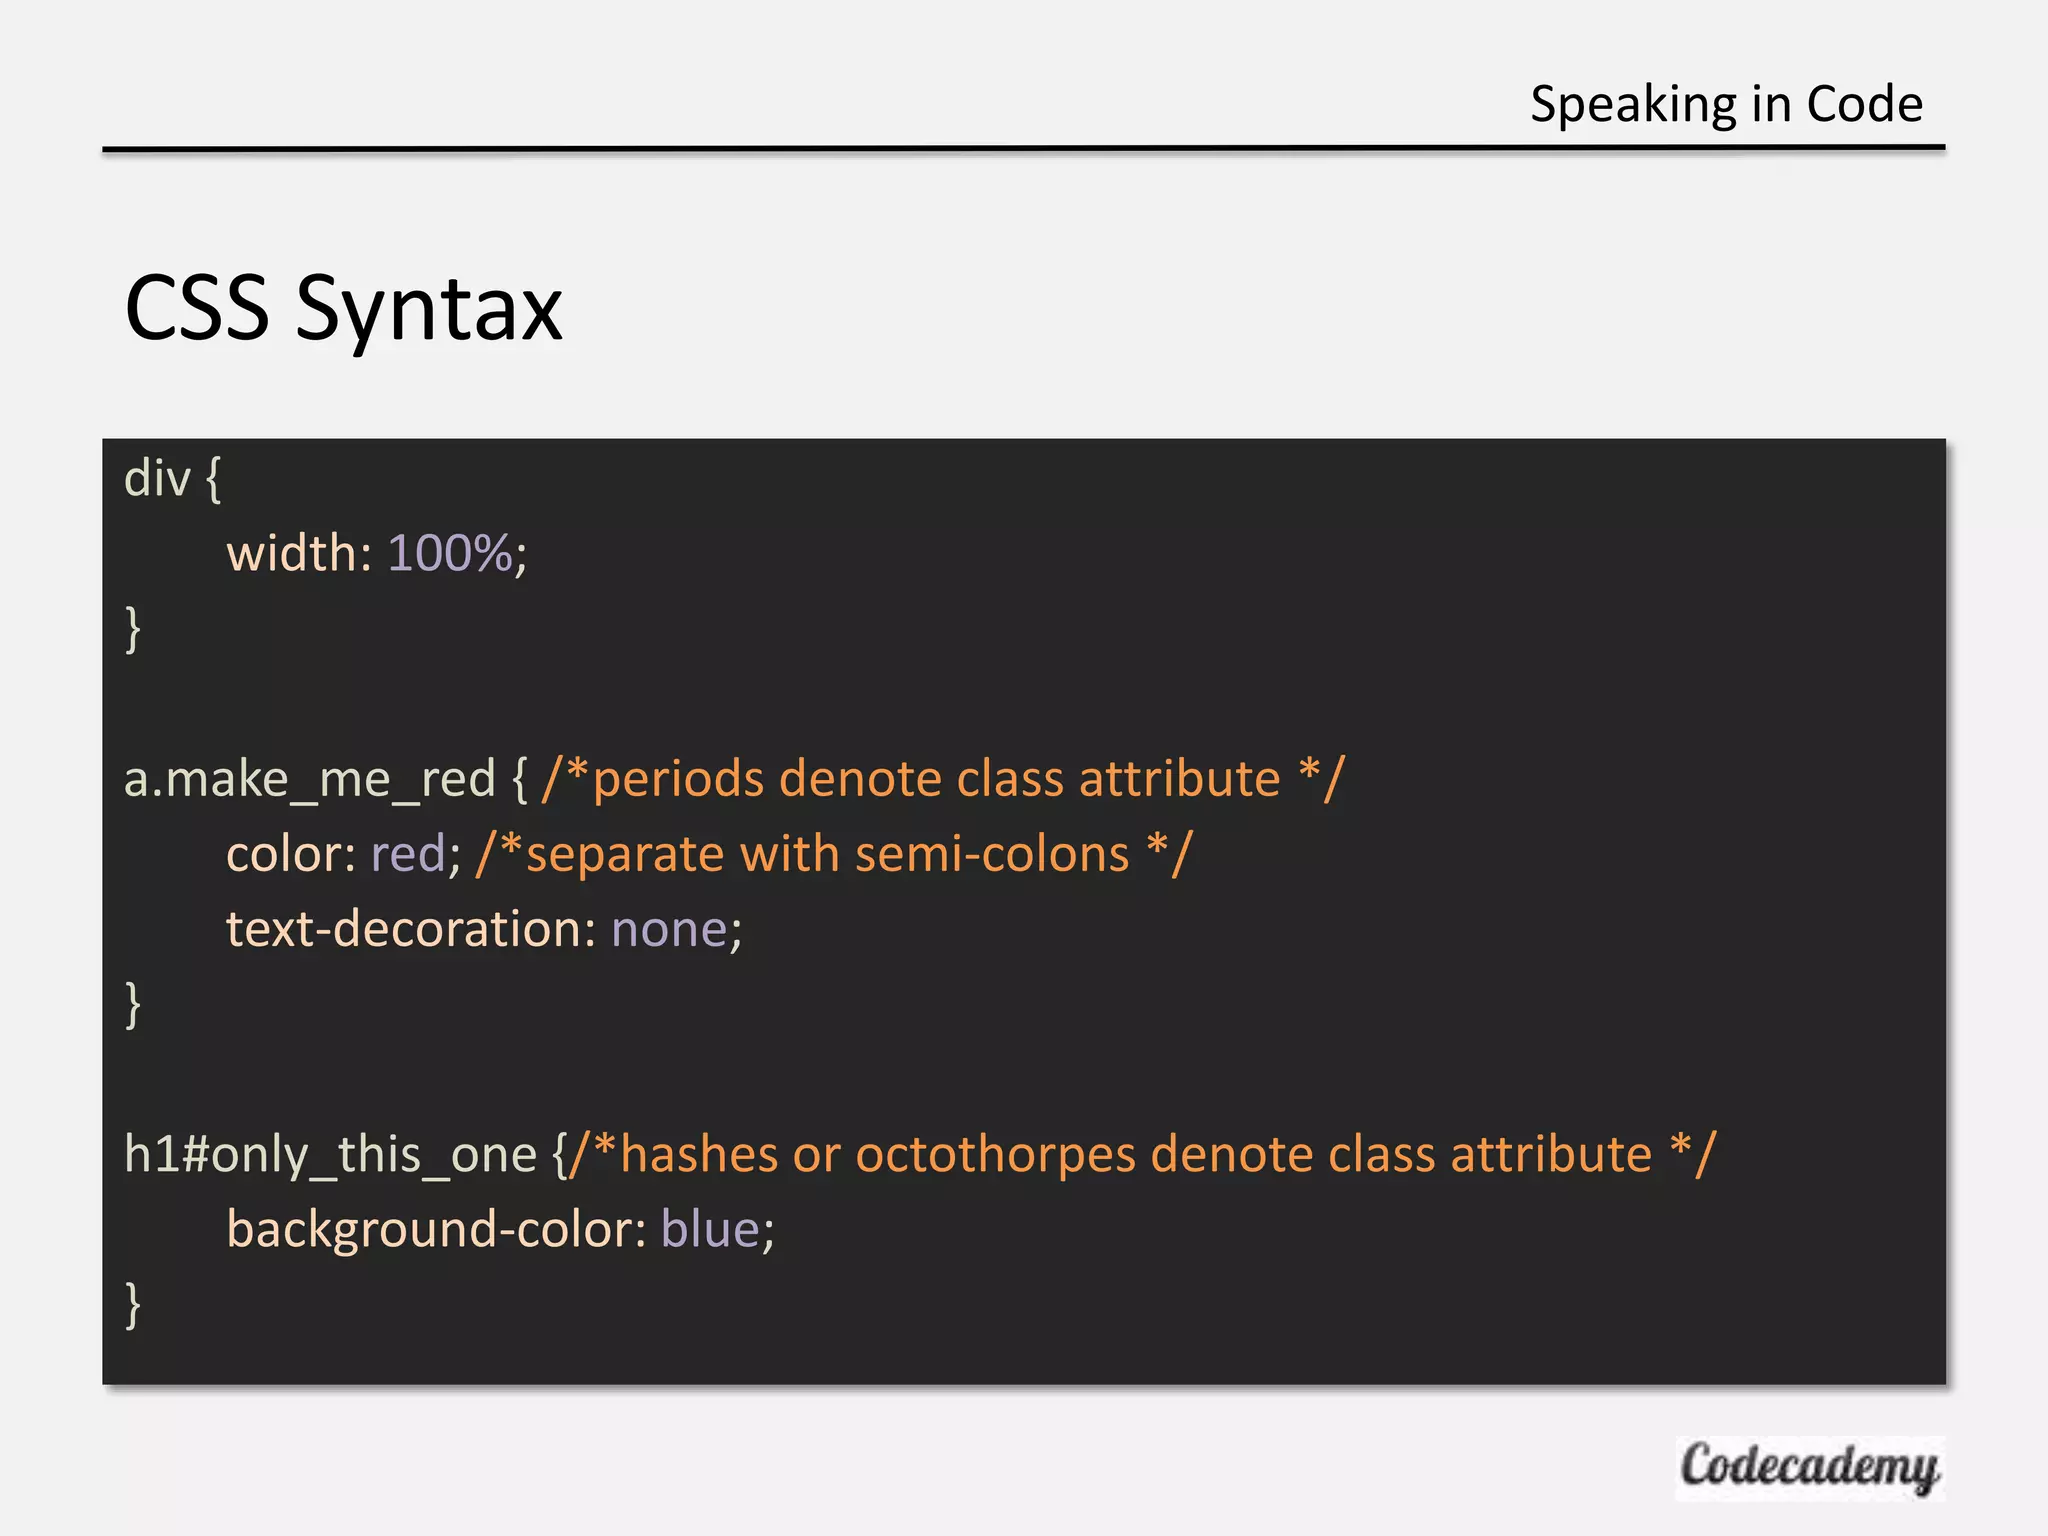Click the 'periods denote class attribute' comment
The image size is (2048, 1536).
tap(943, 779)
